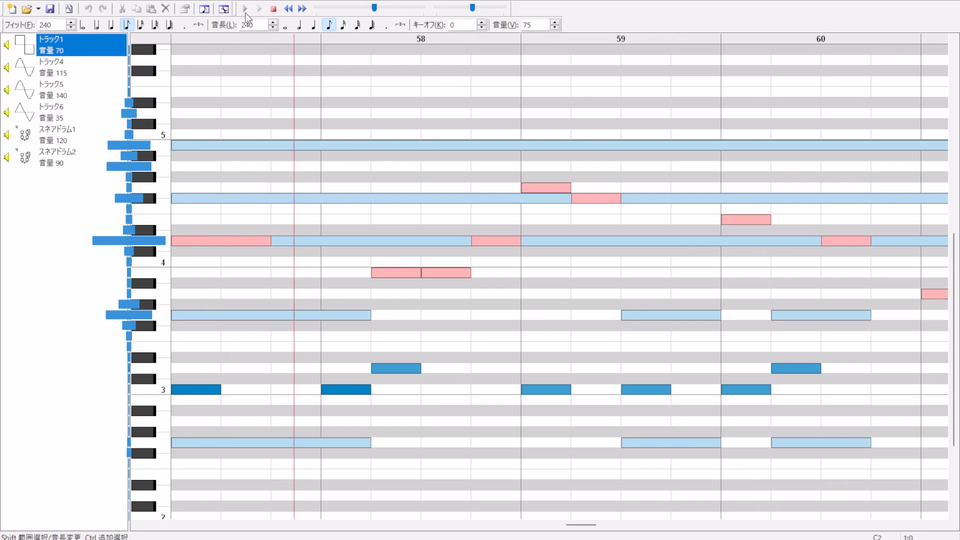The height and width of the screenshot is (540, 960).
Task: Expand the open-file dropdown arrow
Action: (38, 9)
